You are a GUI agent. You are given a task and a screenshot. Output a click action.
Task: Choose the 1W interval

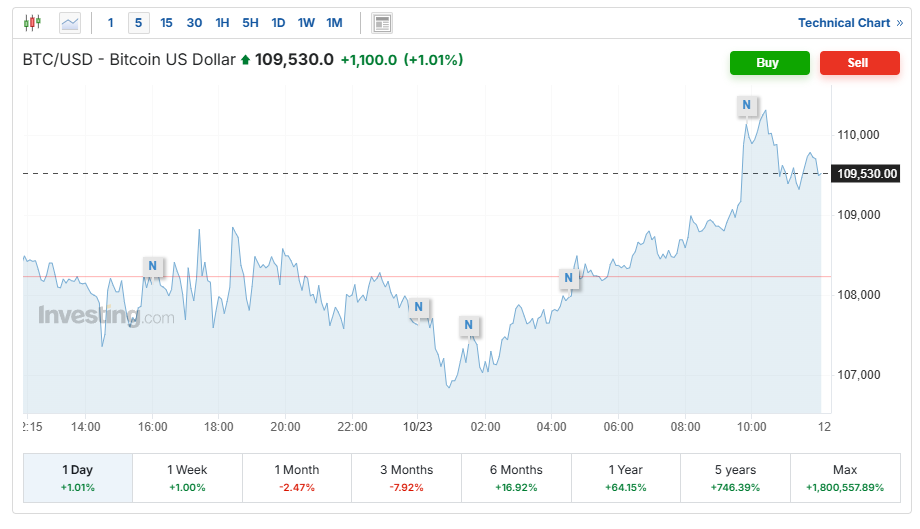coord(306,23)
